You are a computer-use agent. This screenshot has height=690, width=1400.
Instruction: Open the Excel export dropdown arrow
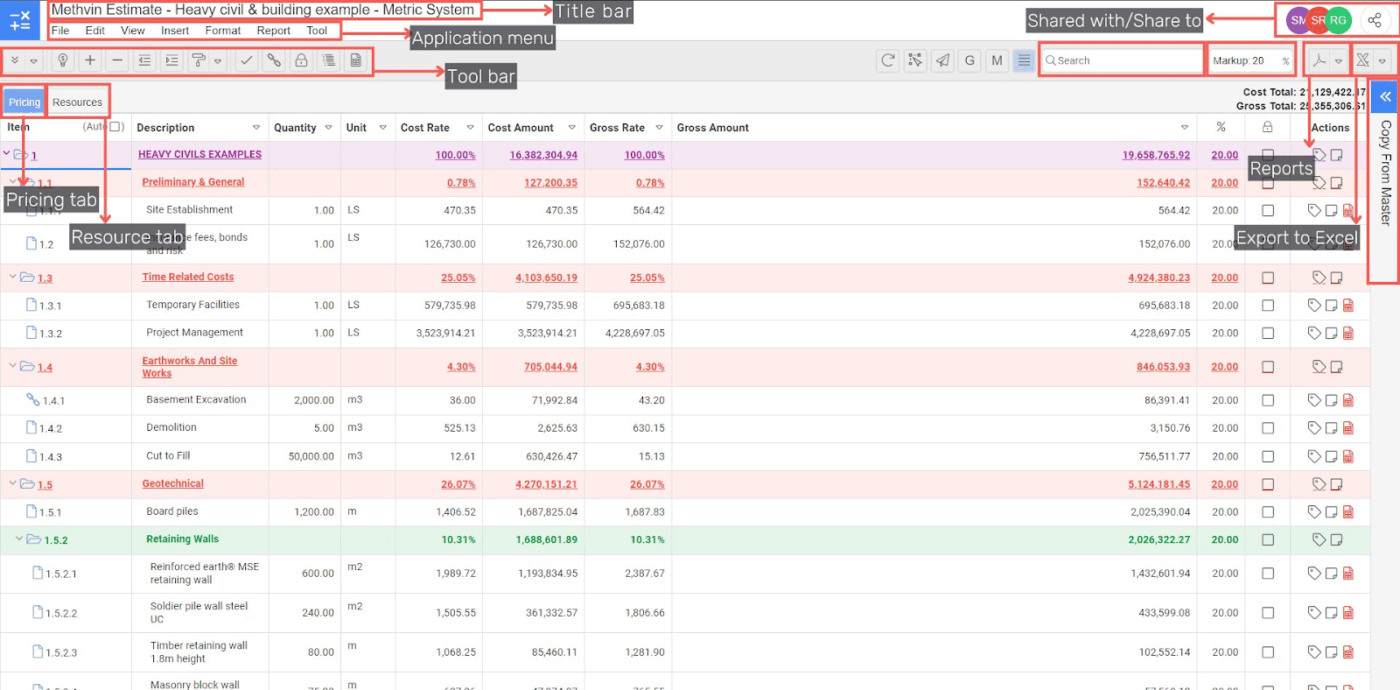pos(1382,60)
